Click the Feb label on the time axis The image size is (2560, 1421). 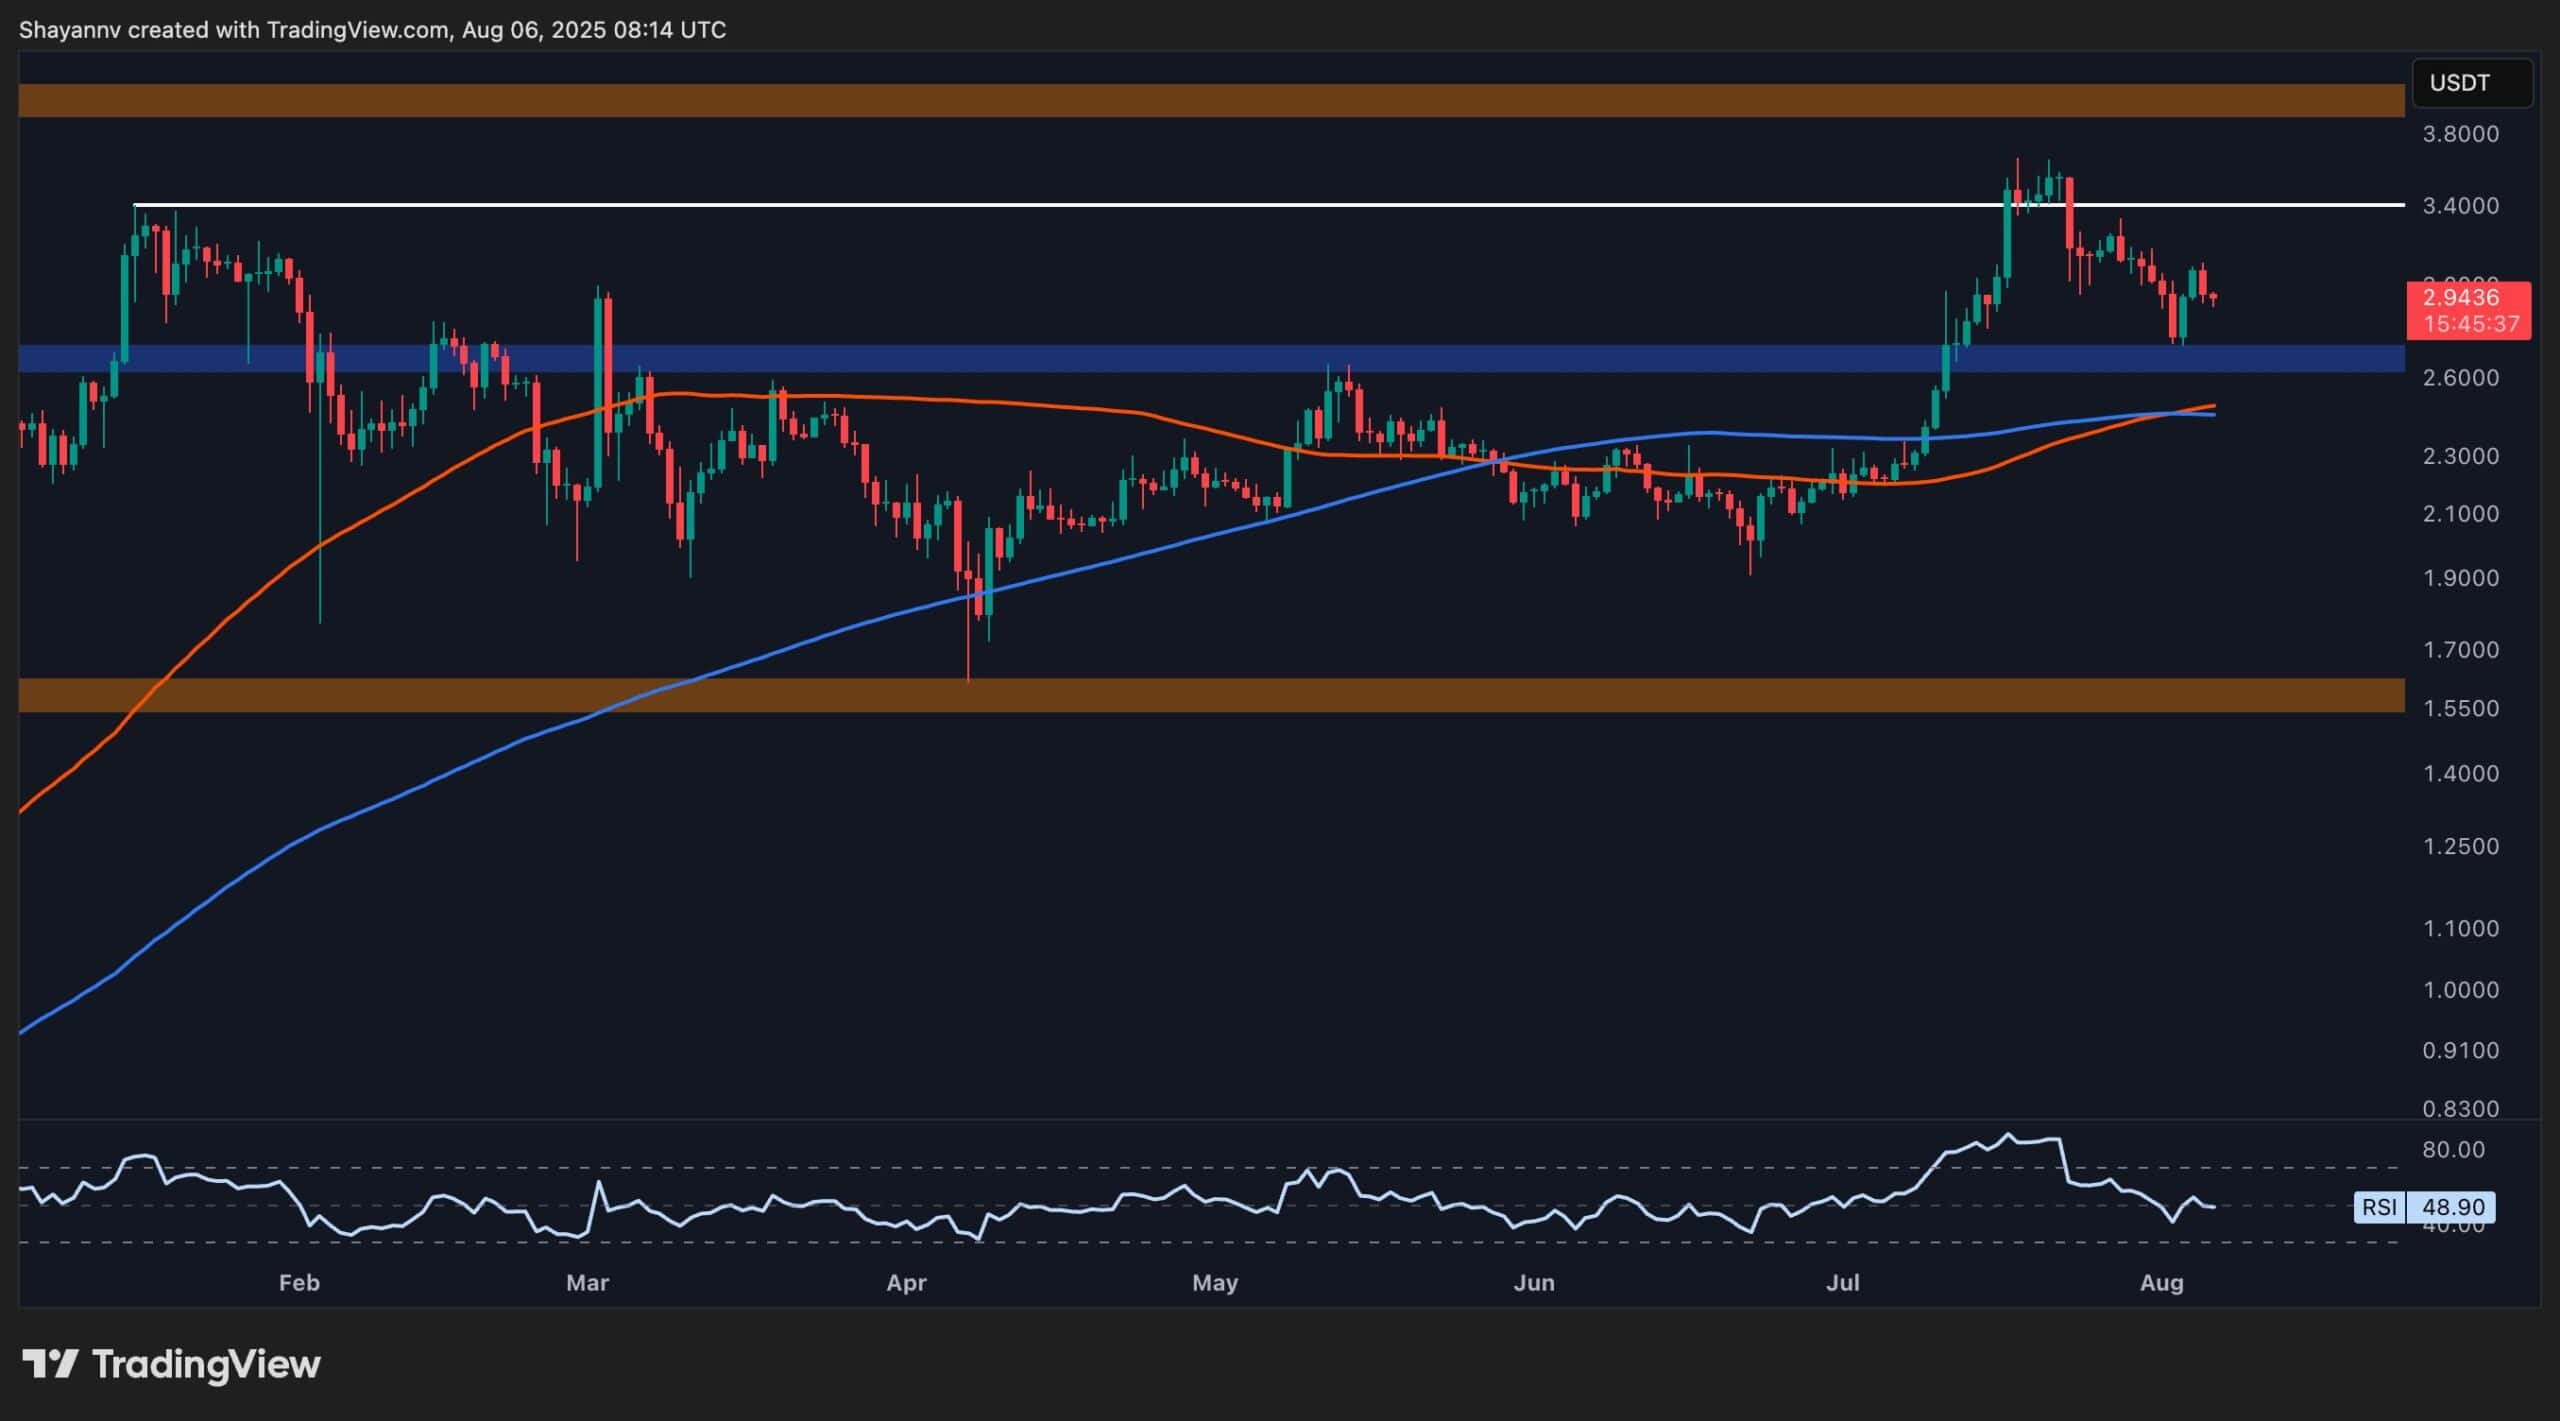299,1283
